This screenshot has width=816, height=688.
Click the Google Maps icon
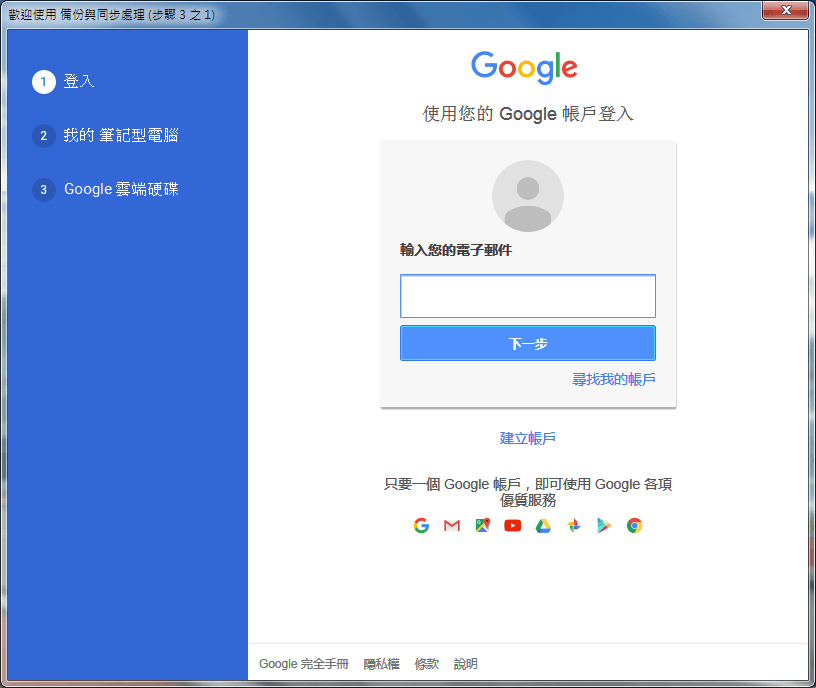tap(482, 525)
